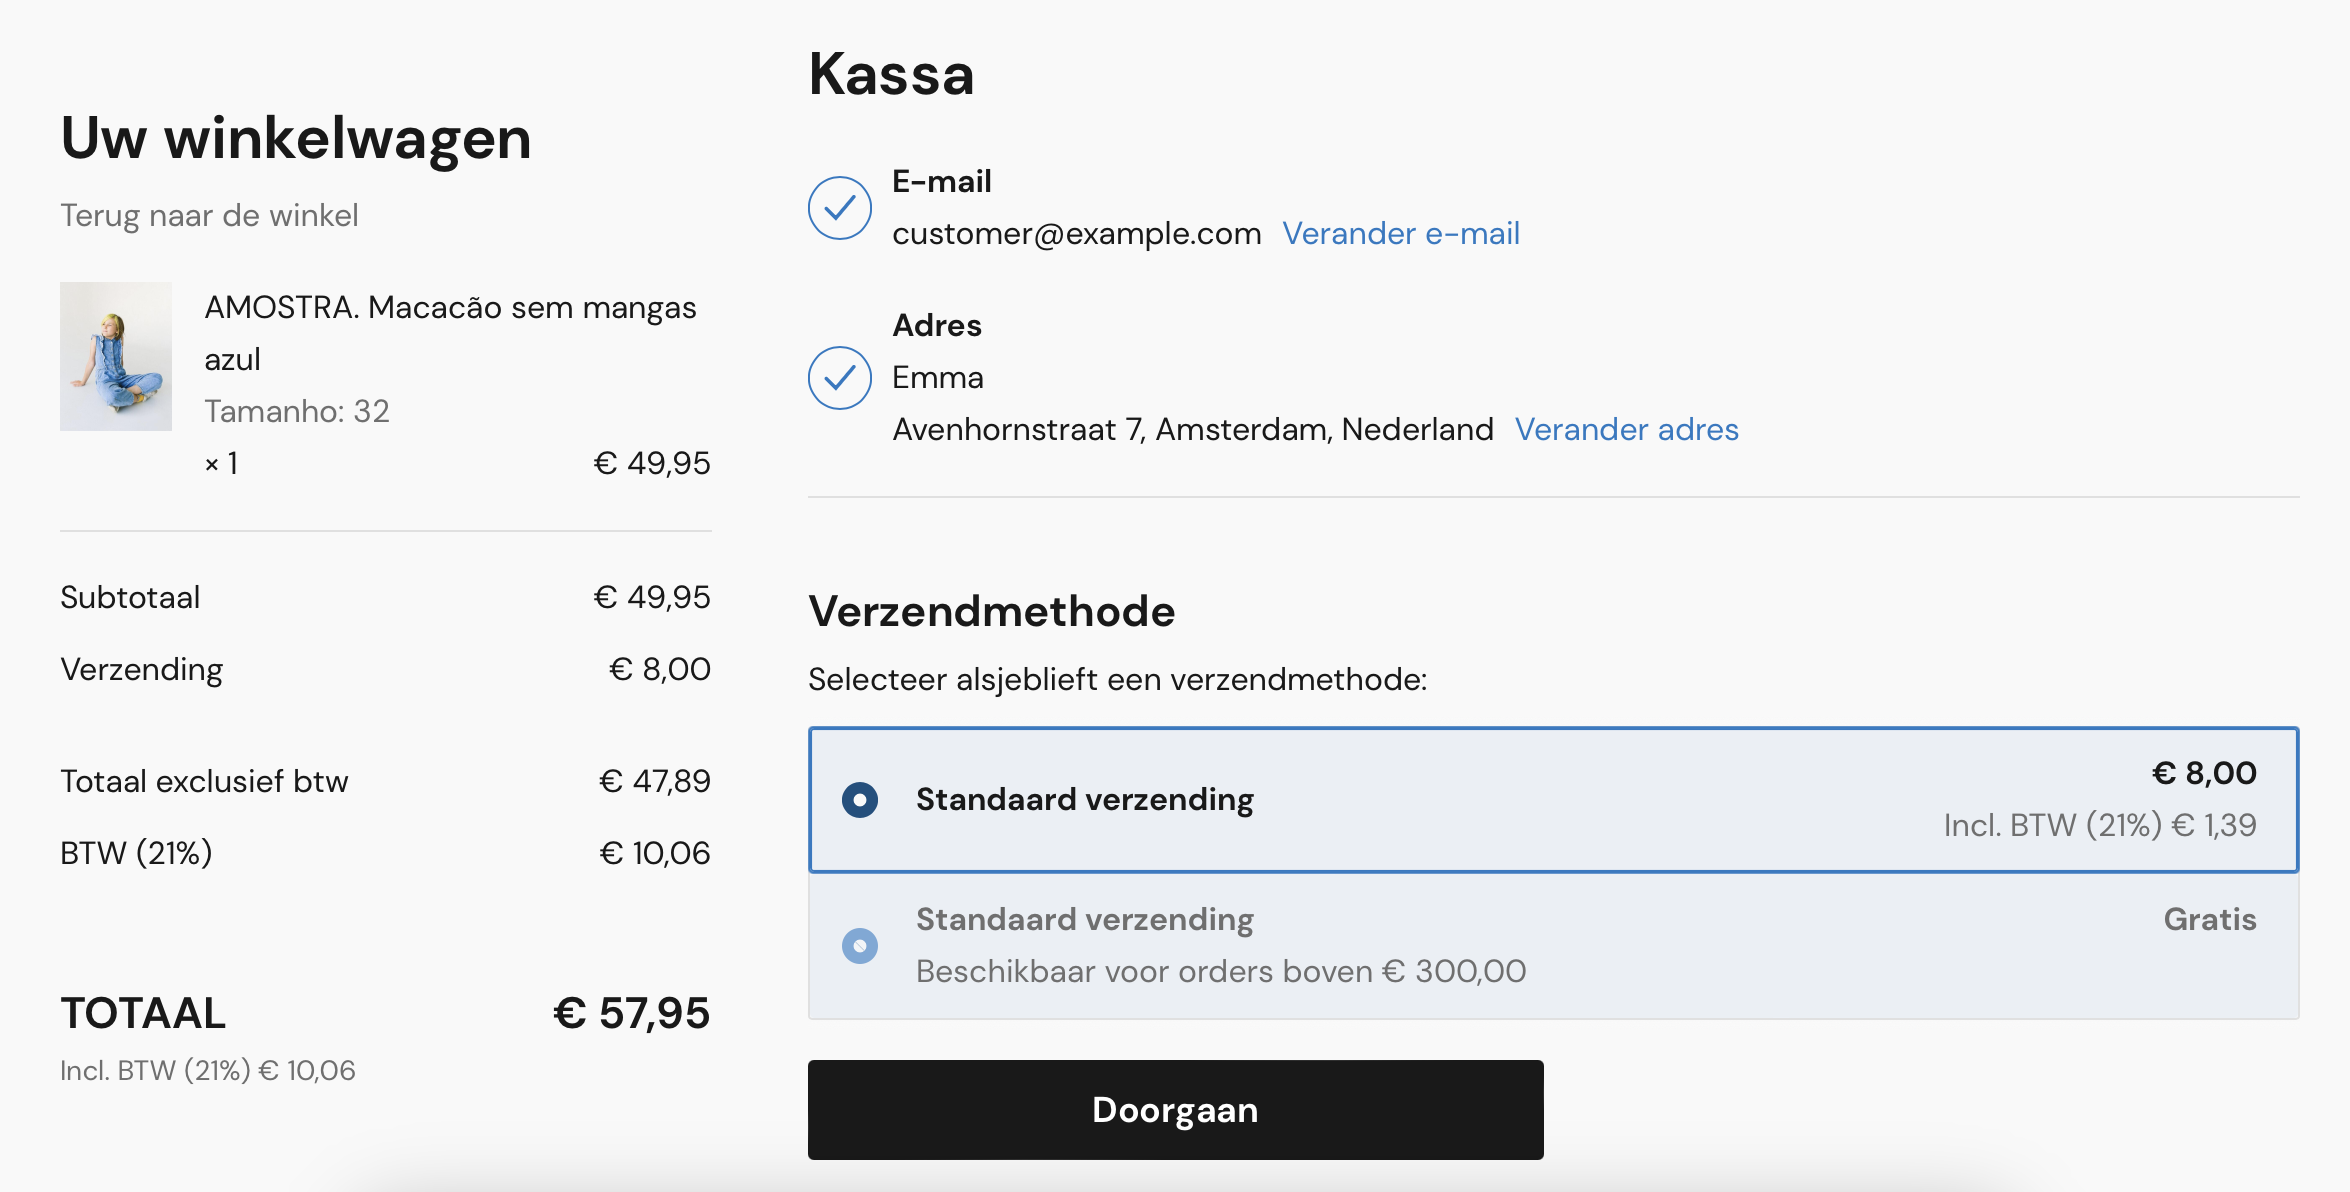Click the E-mail step checkmark icon
The height and width of the screenshot is (1192, 2350).
[839, 208]
